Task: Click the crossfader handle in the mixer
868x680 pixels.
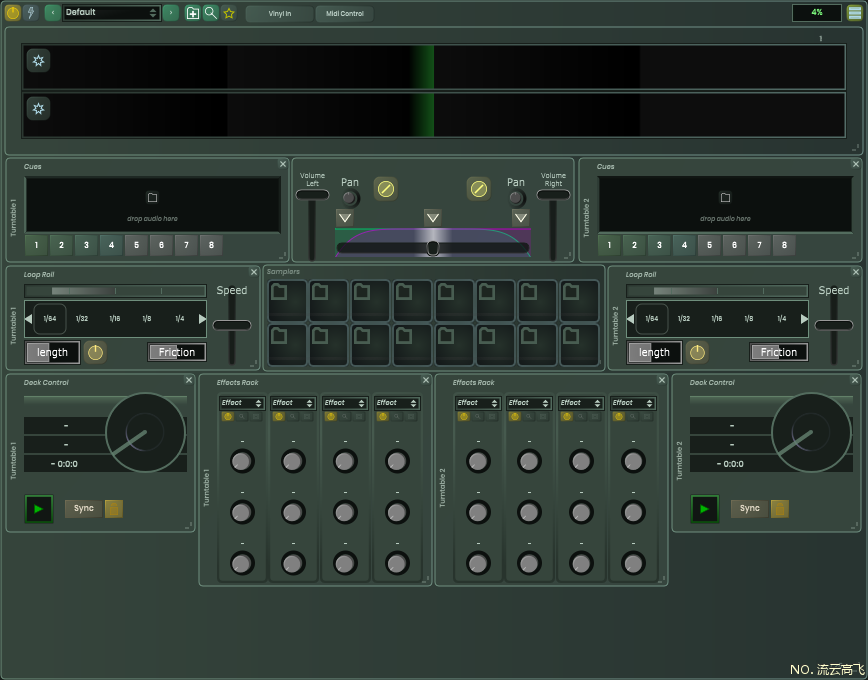Action: (x=433, y=248)
